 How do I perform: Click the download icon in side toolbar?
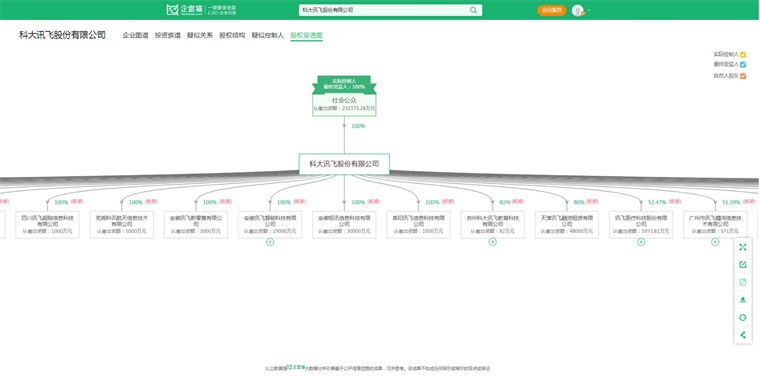(743, 299)
